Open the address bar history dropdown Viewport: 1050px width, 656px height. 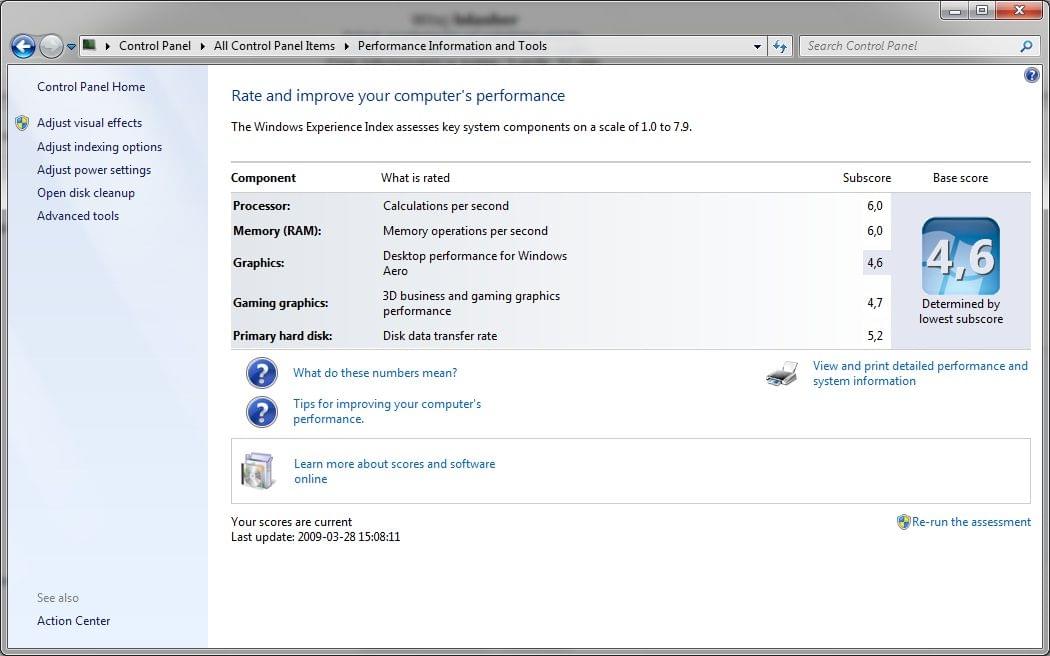[757, 46]
